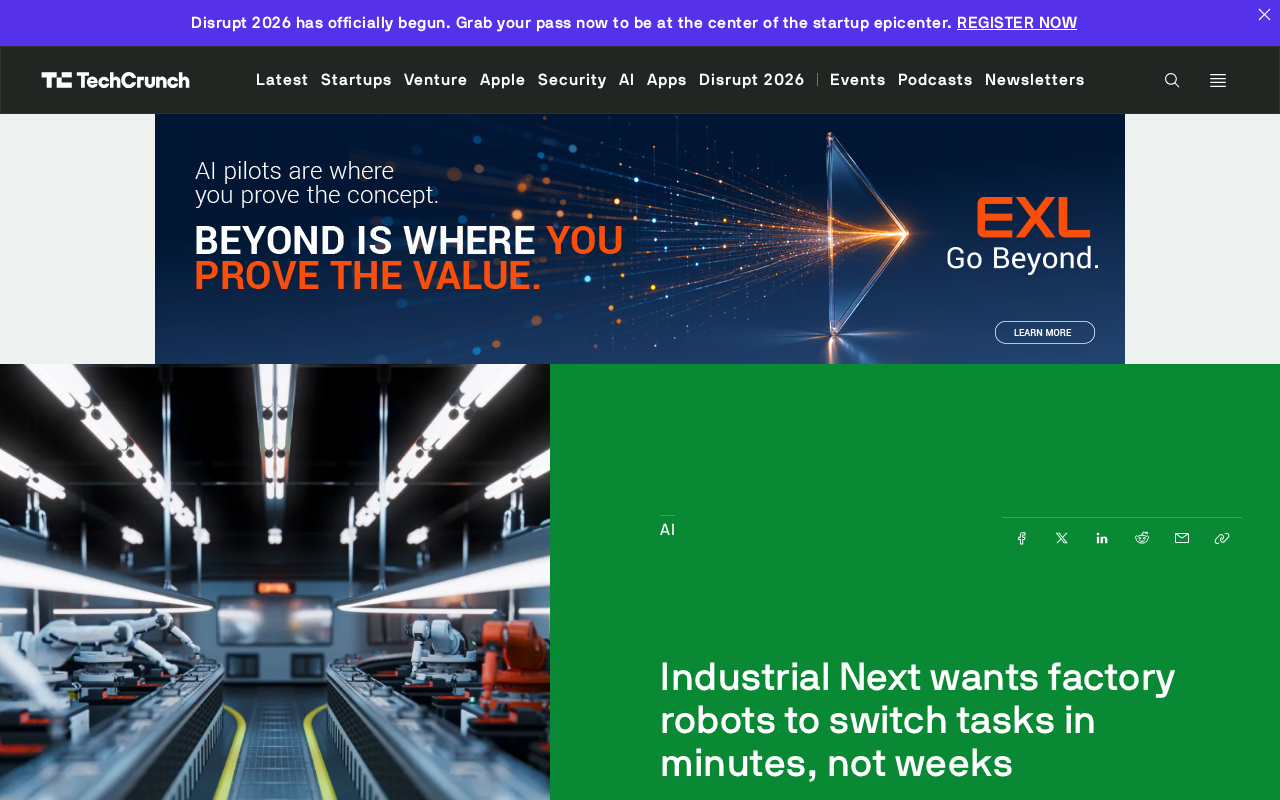Share article via email
Screen dimensions: 1280x800
[1182, 538]
